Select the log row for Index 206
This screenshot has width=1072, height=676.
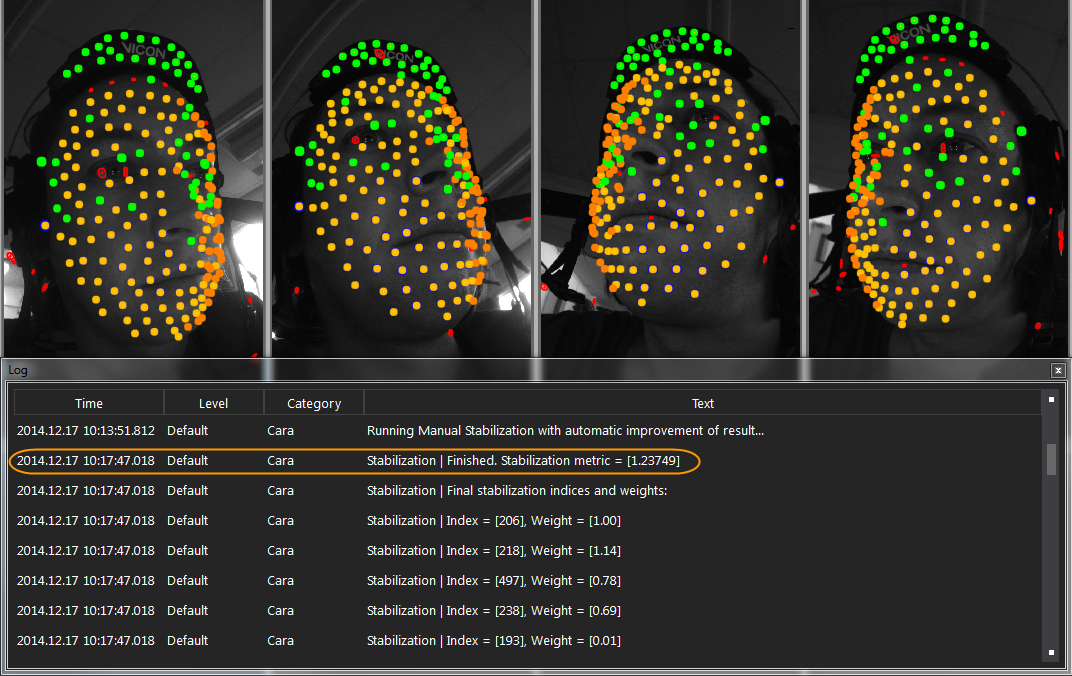click(x=494, y=521)
